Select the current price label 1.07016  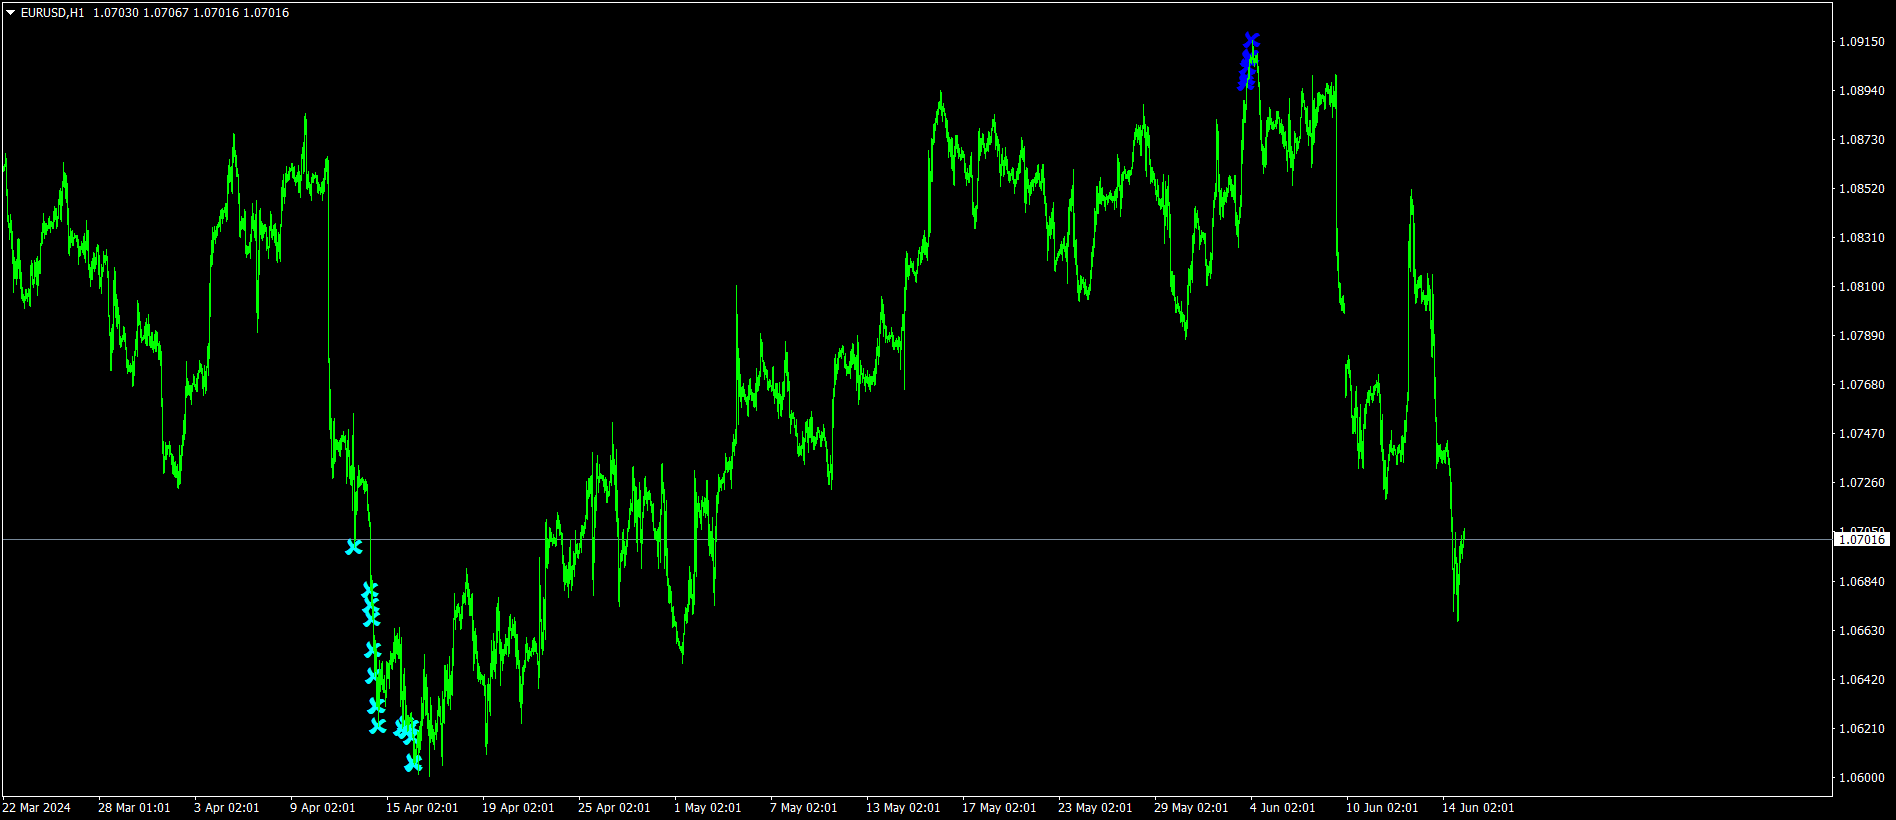coord(1862,540)
